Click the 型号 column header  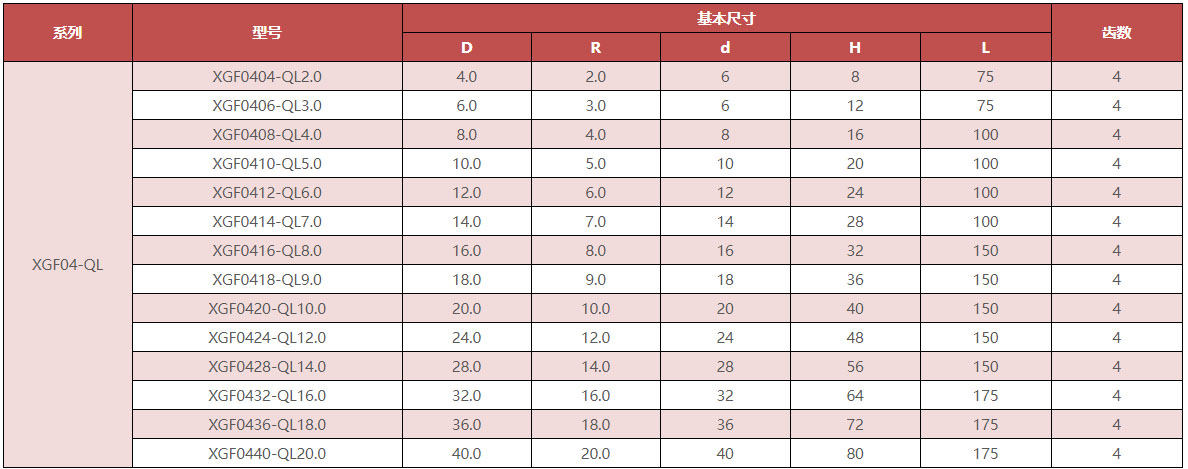[x=267, y=32]
